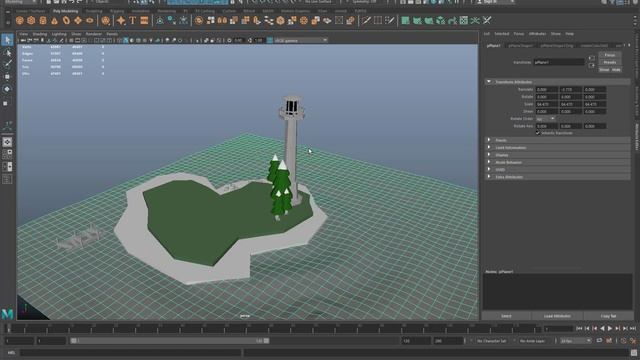Screen dimensions: 640x360
Task: Create a polygon plane from the shelf
Action: click(78, 20)
